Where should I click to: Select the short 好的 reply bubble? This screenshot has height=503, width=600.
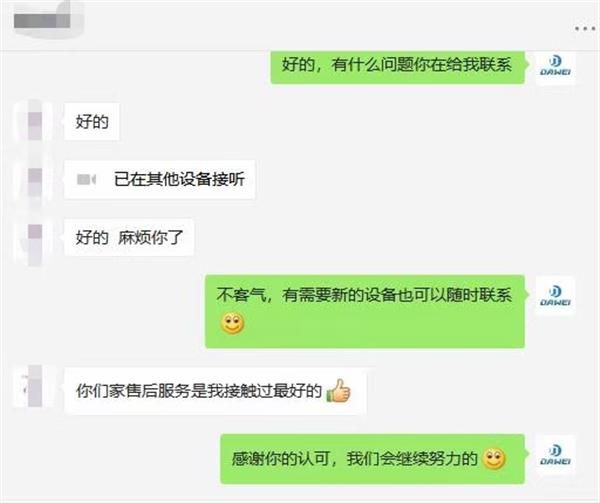pos(92,122)
